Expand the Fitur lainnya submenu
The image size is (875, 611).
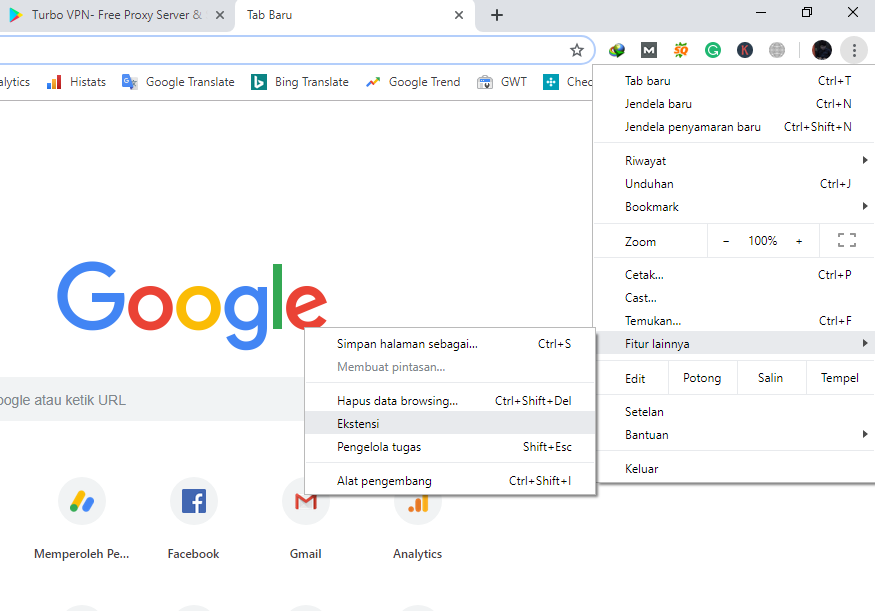click(734, 344)
